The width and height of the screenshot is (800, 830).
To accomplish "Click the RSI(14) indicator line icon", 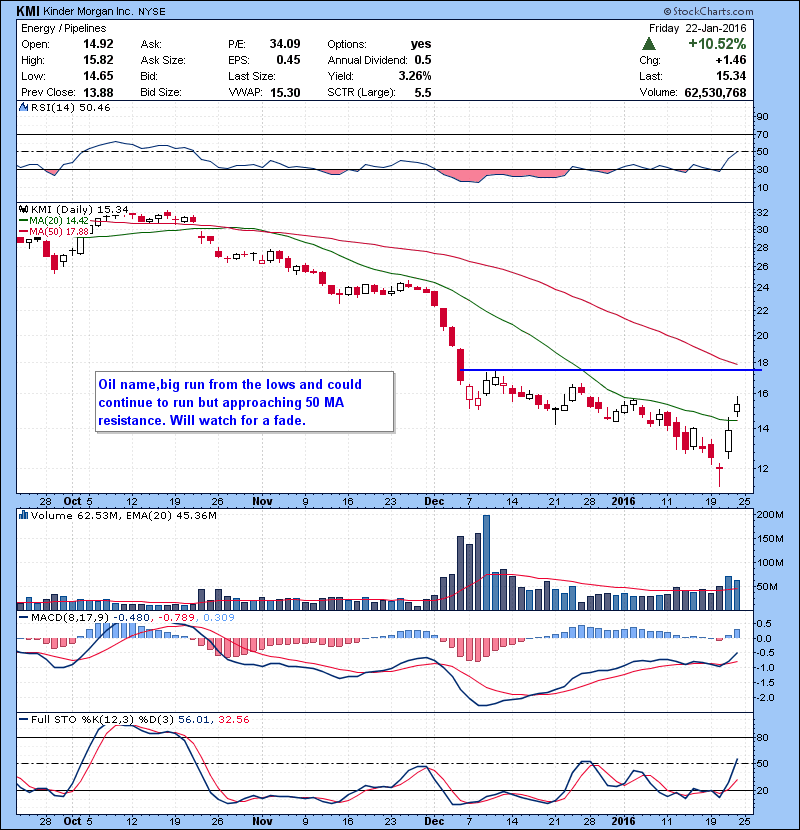I will pyautogui.click(x=23, y=107).
